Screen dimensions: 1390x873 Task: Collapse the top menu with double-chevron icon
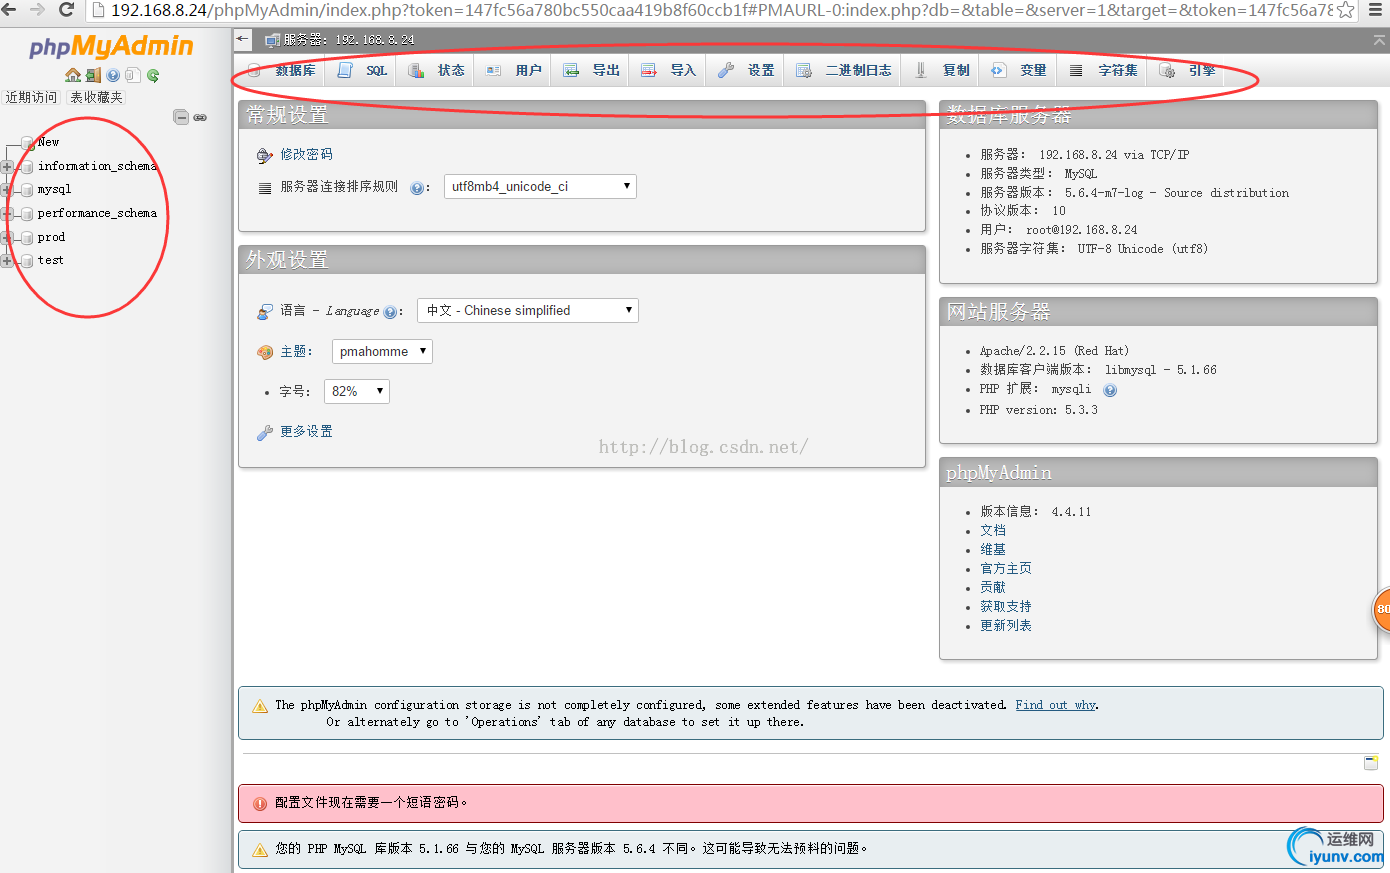(1379, 40)
